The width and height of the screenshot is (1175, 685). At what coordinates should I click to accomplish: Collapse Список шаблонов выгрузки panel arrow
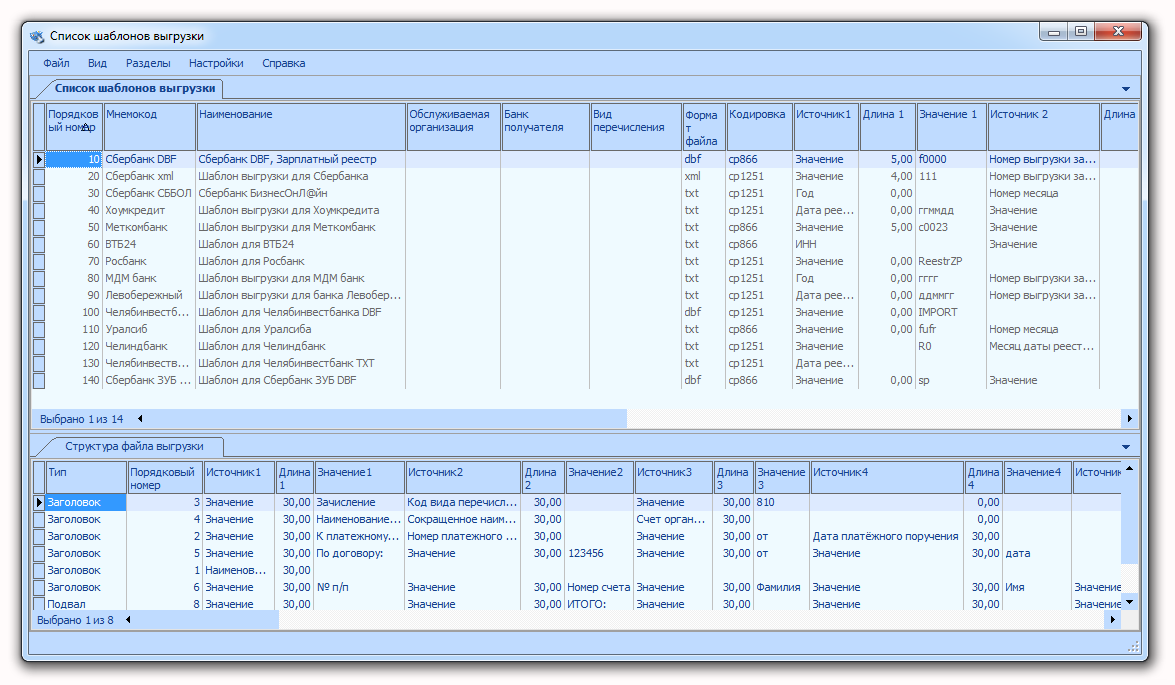(x=1126, y=88)
